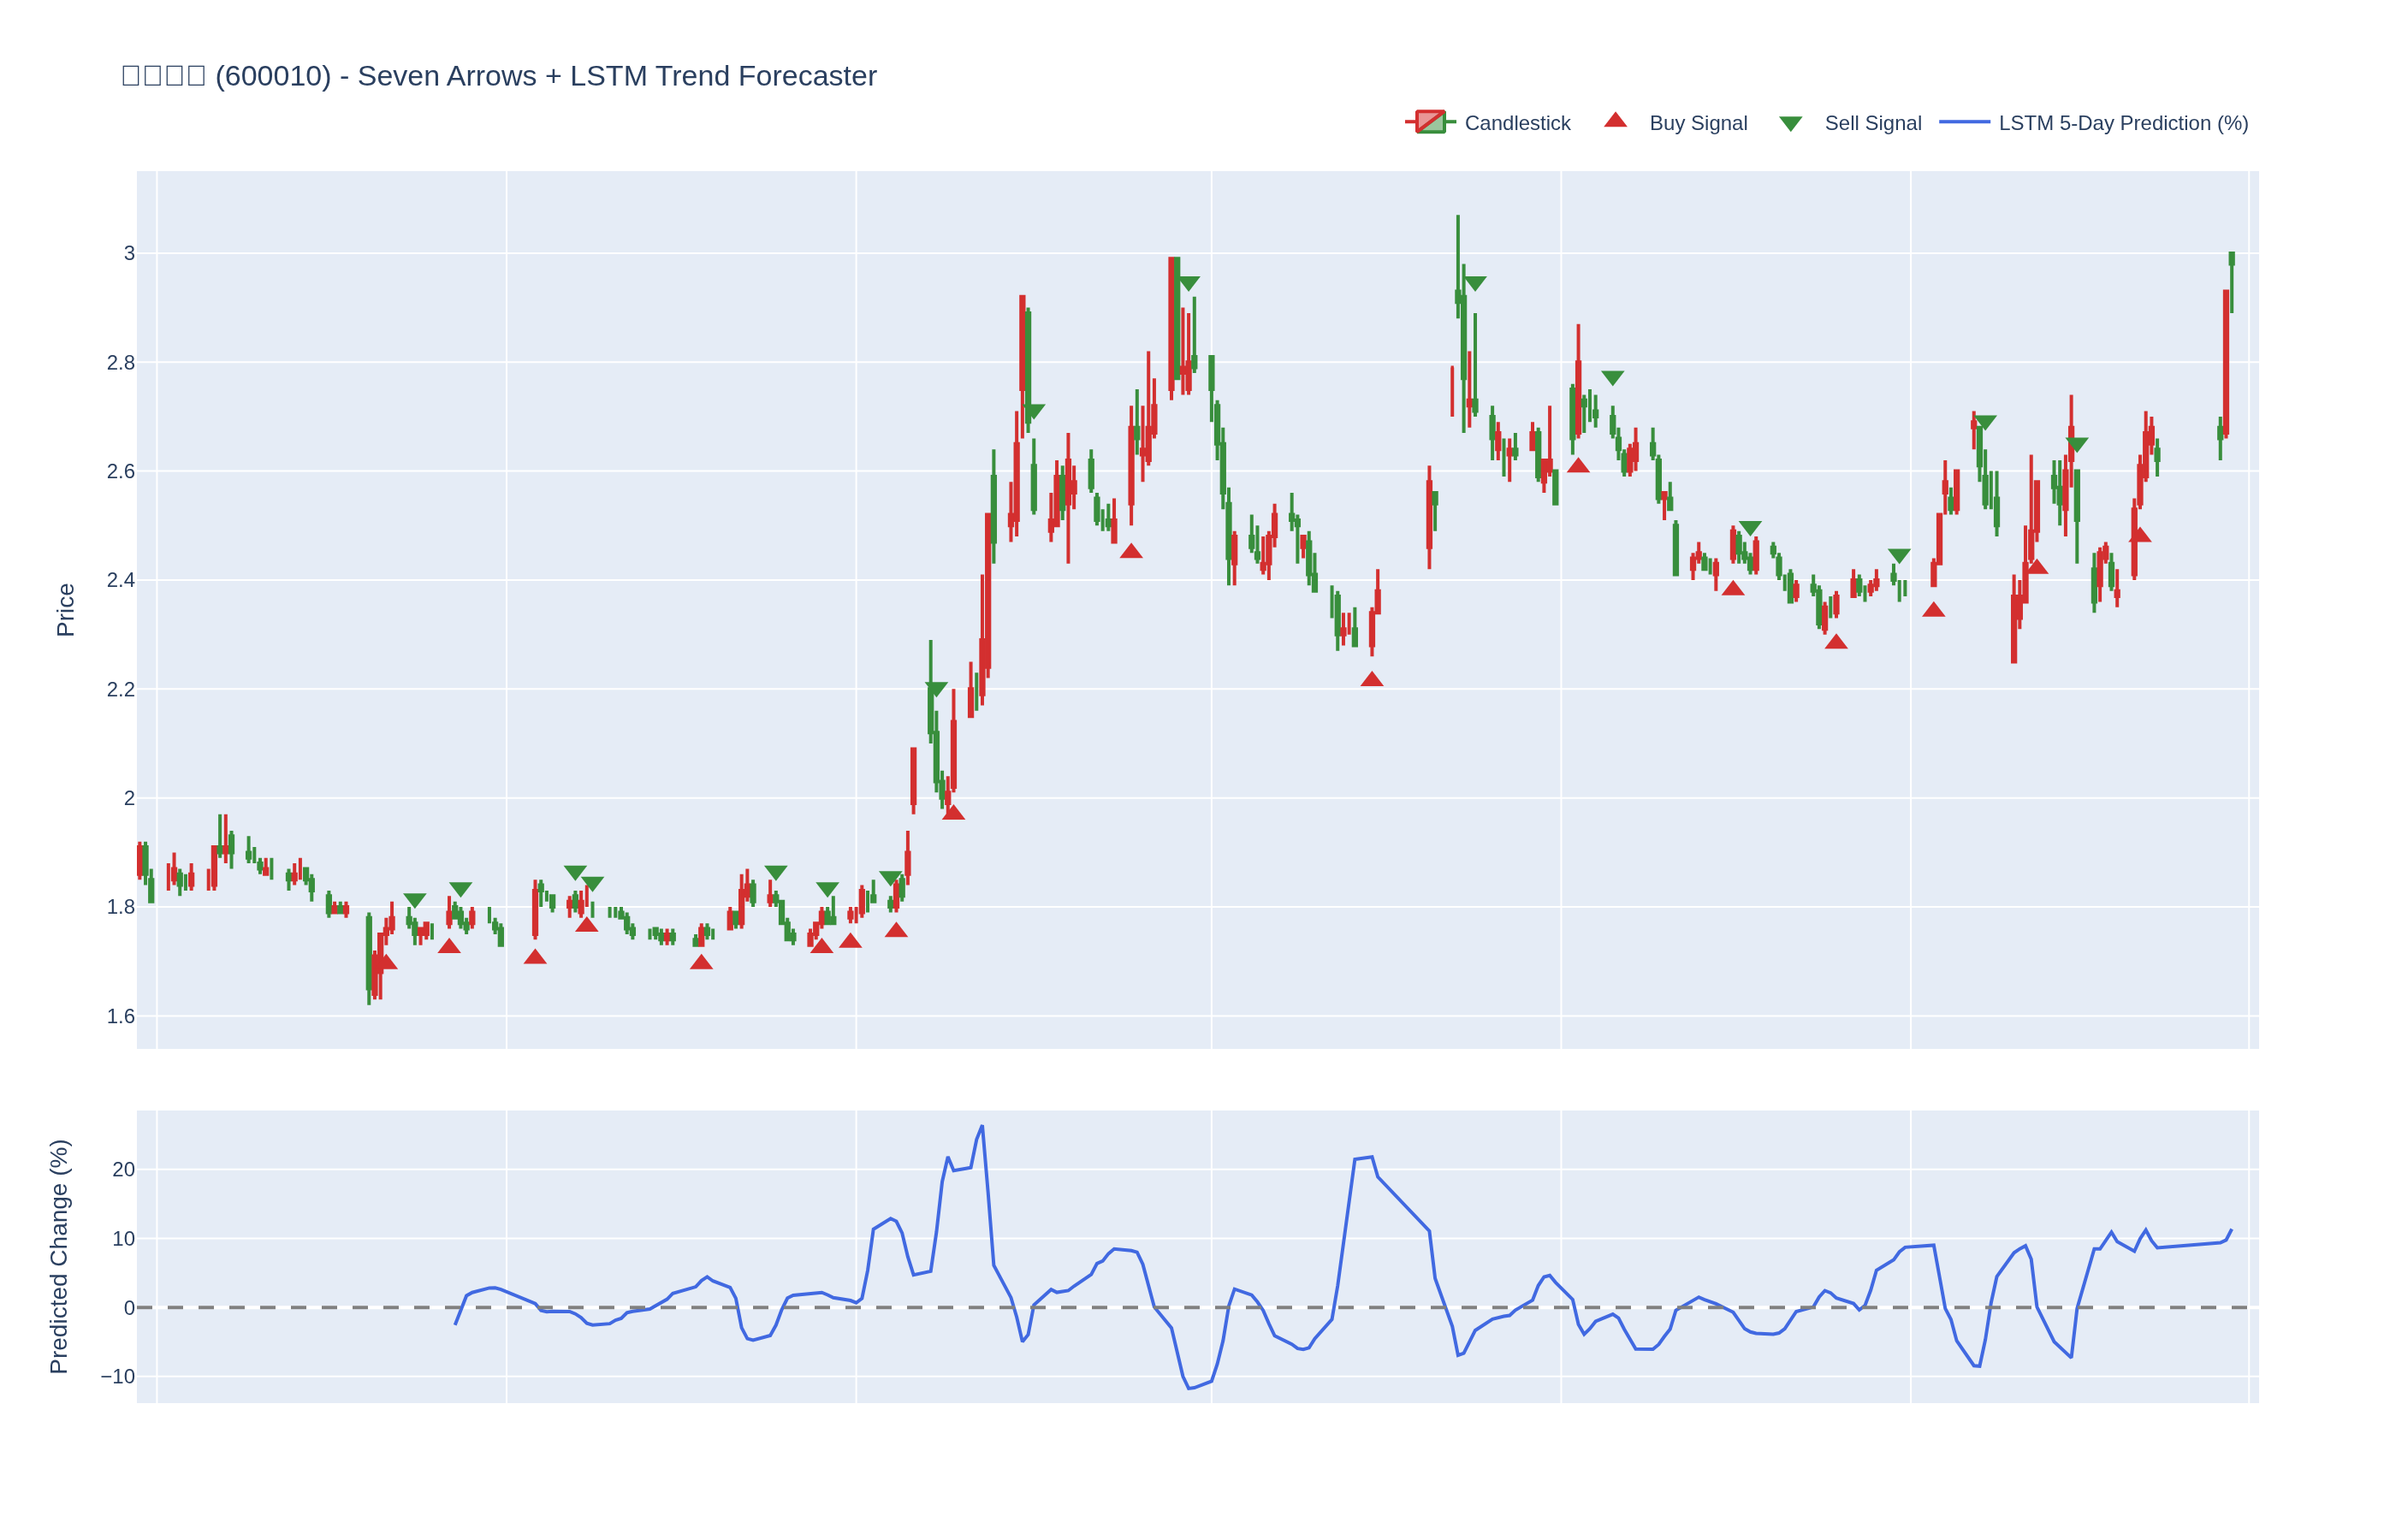Click the −10 tick label on Predicted Change axis
The width and height of the screenshot is (2396, 1540).
[x=118, y=1376]
